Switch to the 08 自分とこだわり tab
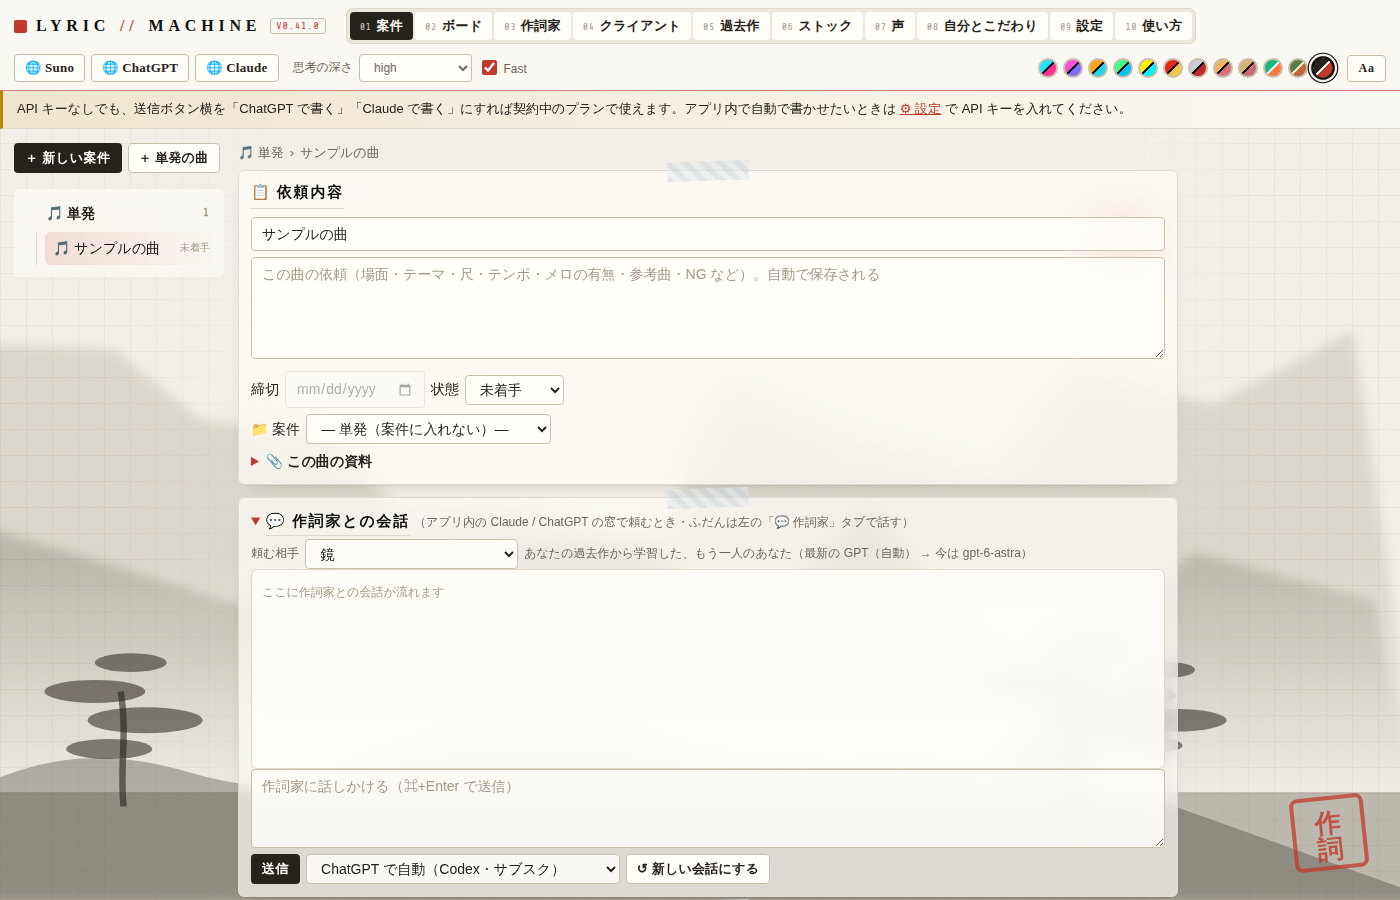This screenshot has height=900, width=1400. point(982,26)
